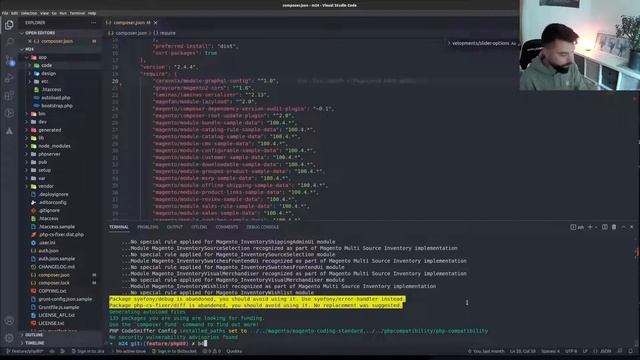The height and width of the screenshot is (360, 640).
Task: Open the .editorconfig file
Action: coord(60,202)
